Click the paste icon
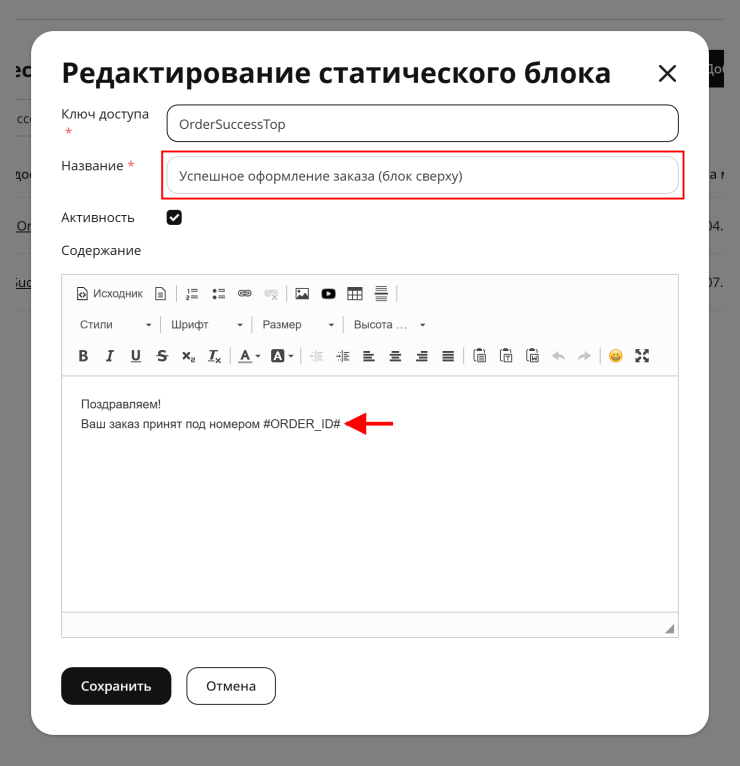Screen dimensions: 740x766 tap(480, 356)
